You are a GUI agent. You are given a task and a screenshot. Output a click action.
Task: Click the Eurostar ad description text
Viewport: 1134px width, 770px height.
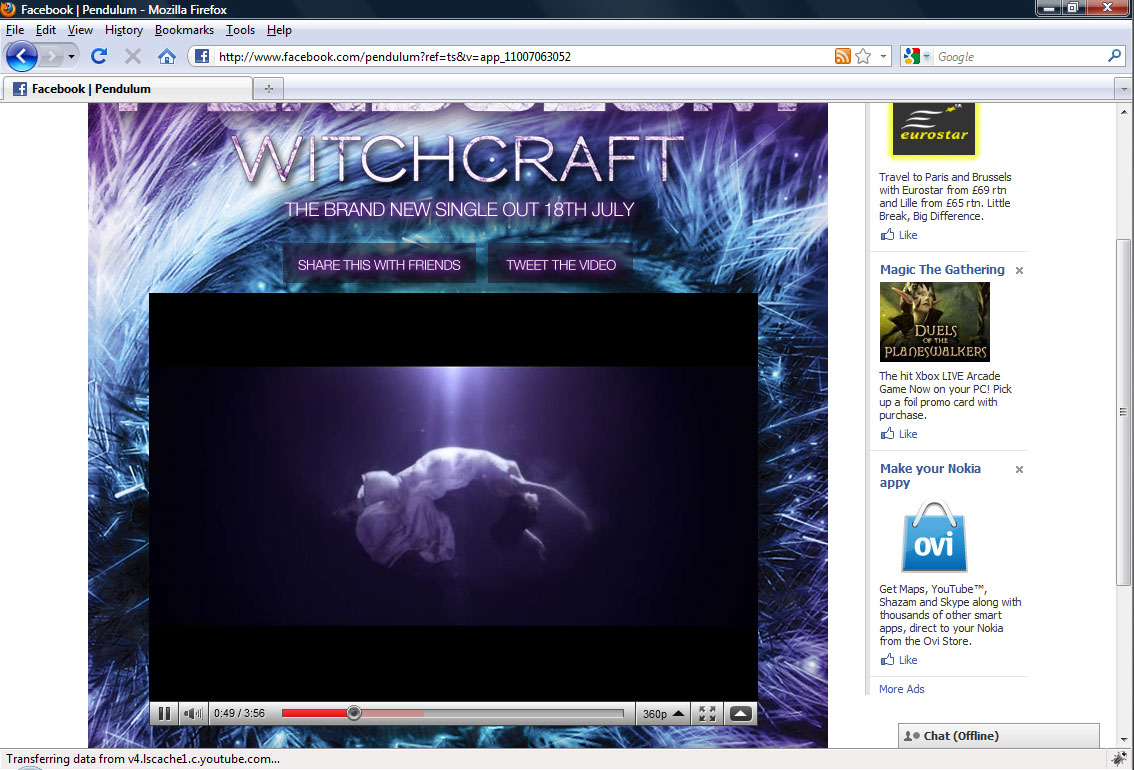945,197
